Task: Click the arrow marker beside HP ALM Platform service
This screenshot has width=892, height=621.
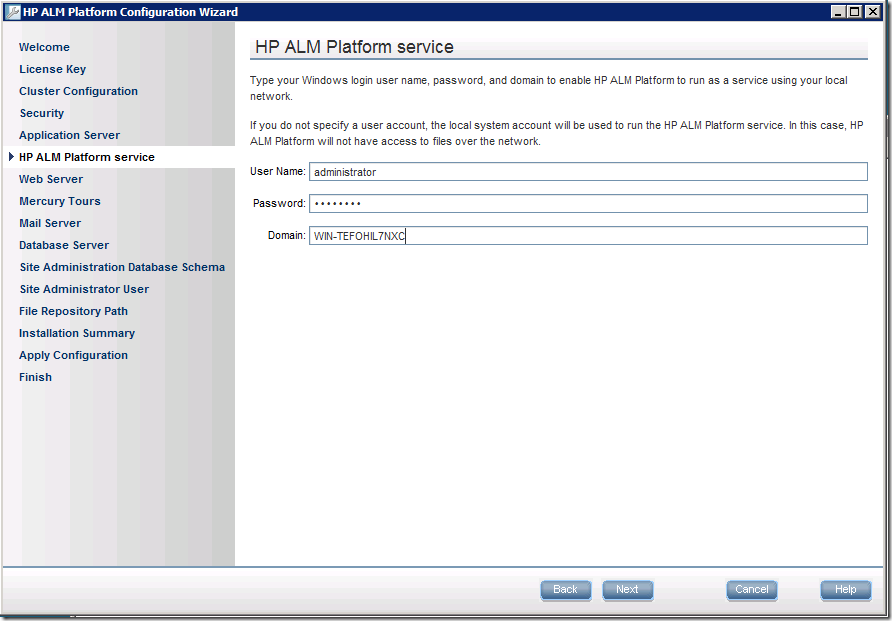Action: (x=11, y=157)
